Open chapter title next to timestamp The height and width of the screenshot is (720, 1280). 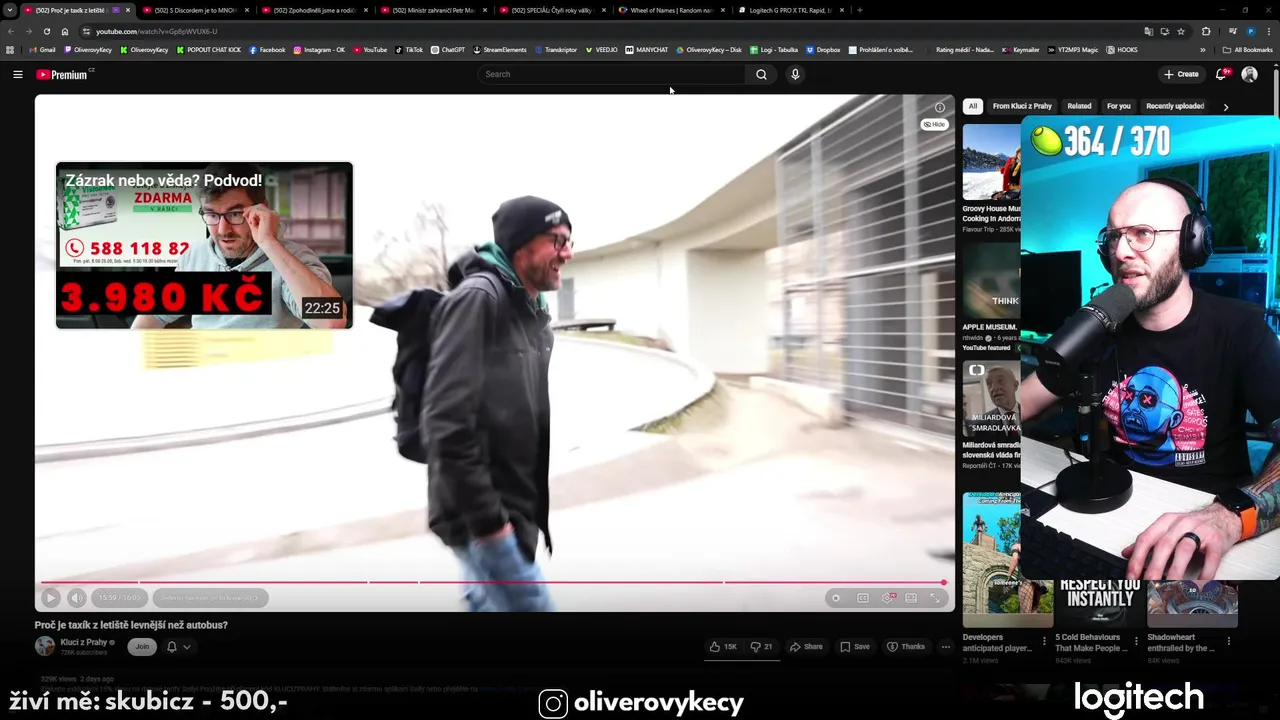pyautogui.click(x=209, y=597)
